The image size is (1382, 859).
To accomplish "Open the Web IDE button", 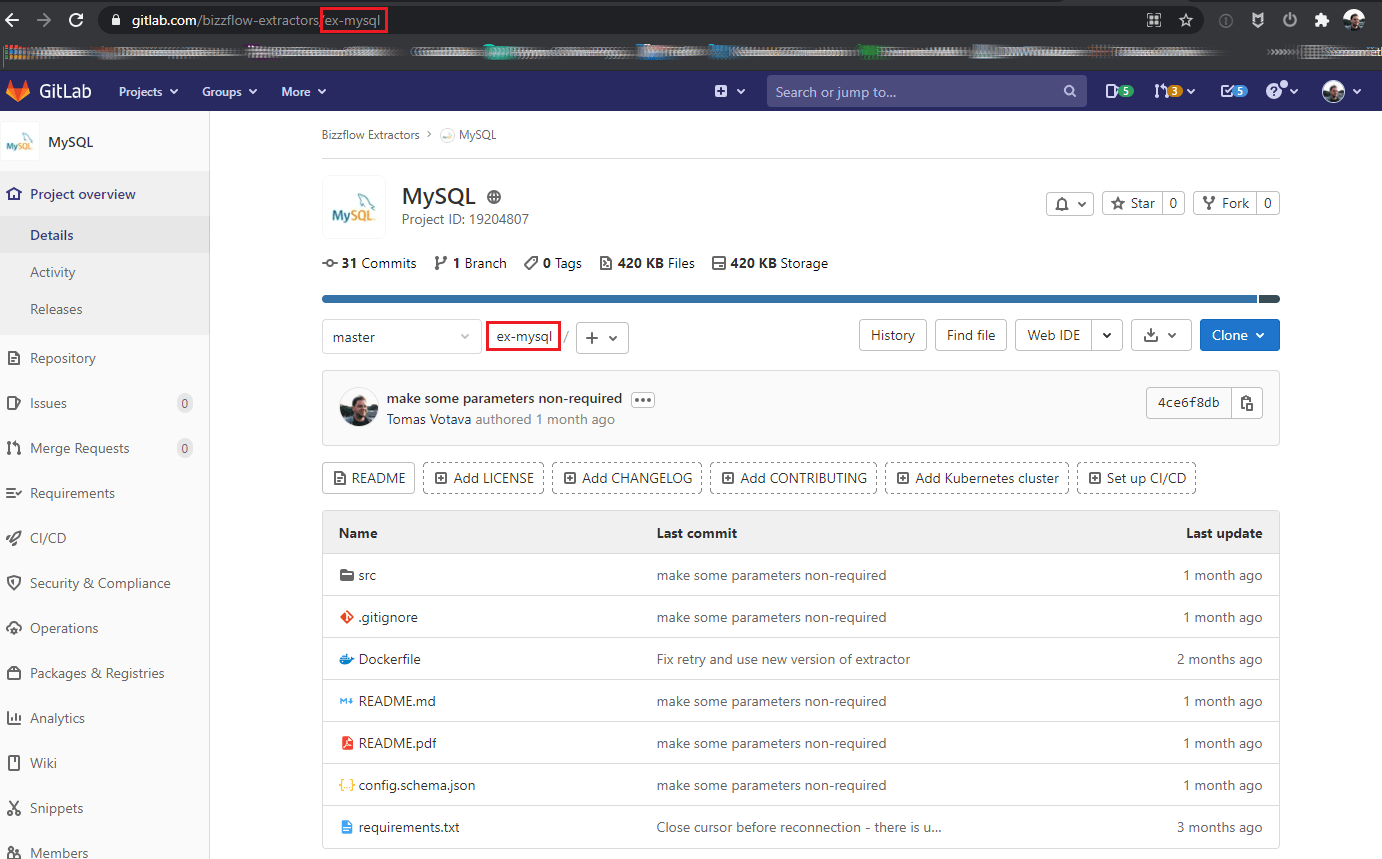I will [1054, 335].
